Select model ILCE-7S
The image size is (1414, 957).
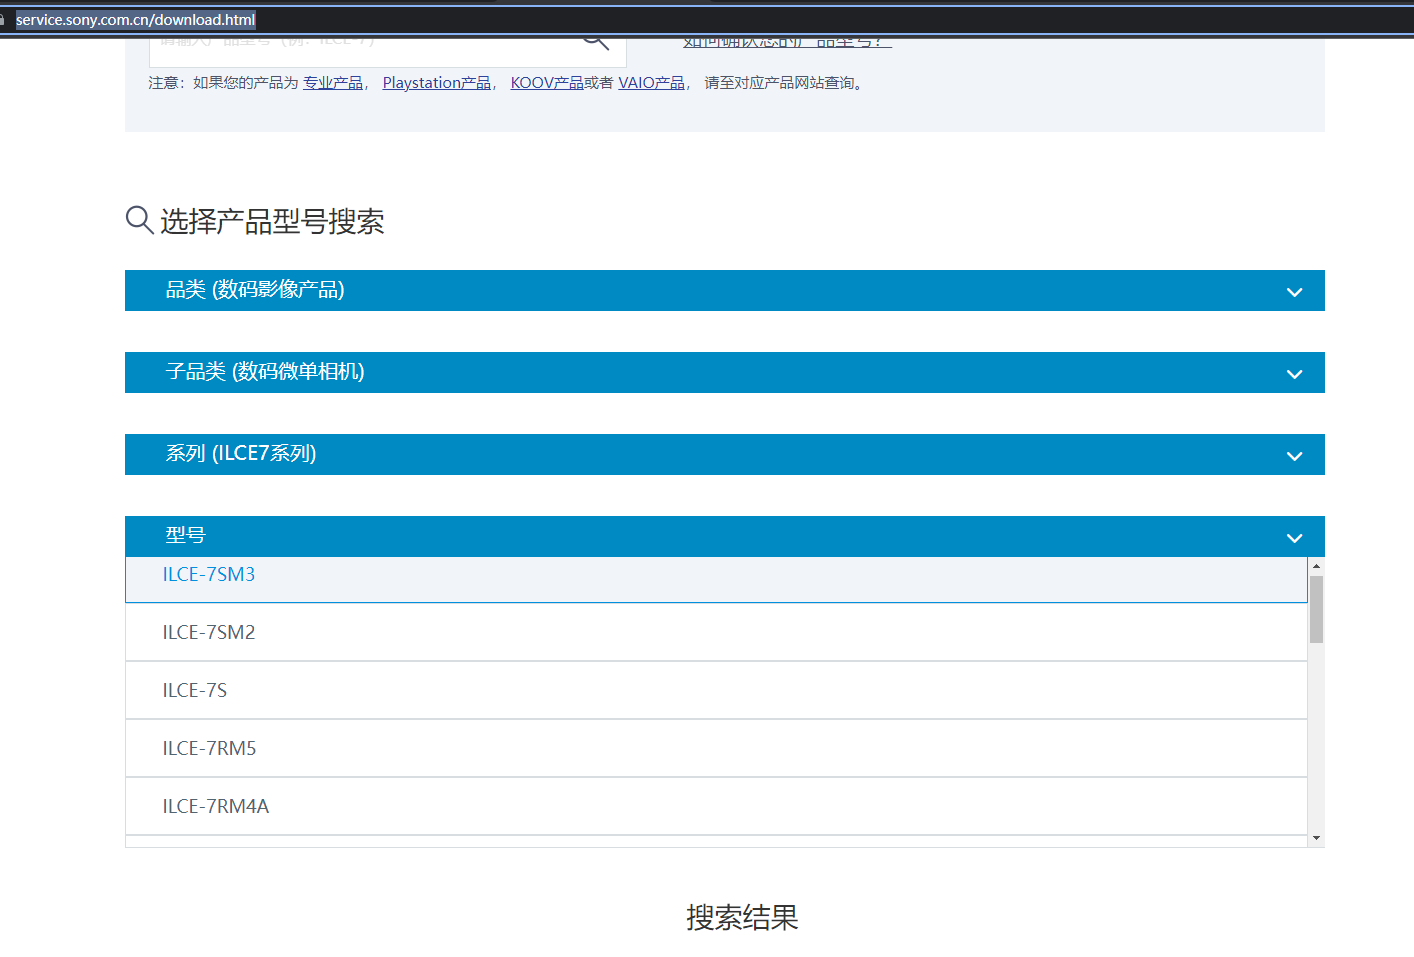pyautogui.click(x=716, y=690)
